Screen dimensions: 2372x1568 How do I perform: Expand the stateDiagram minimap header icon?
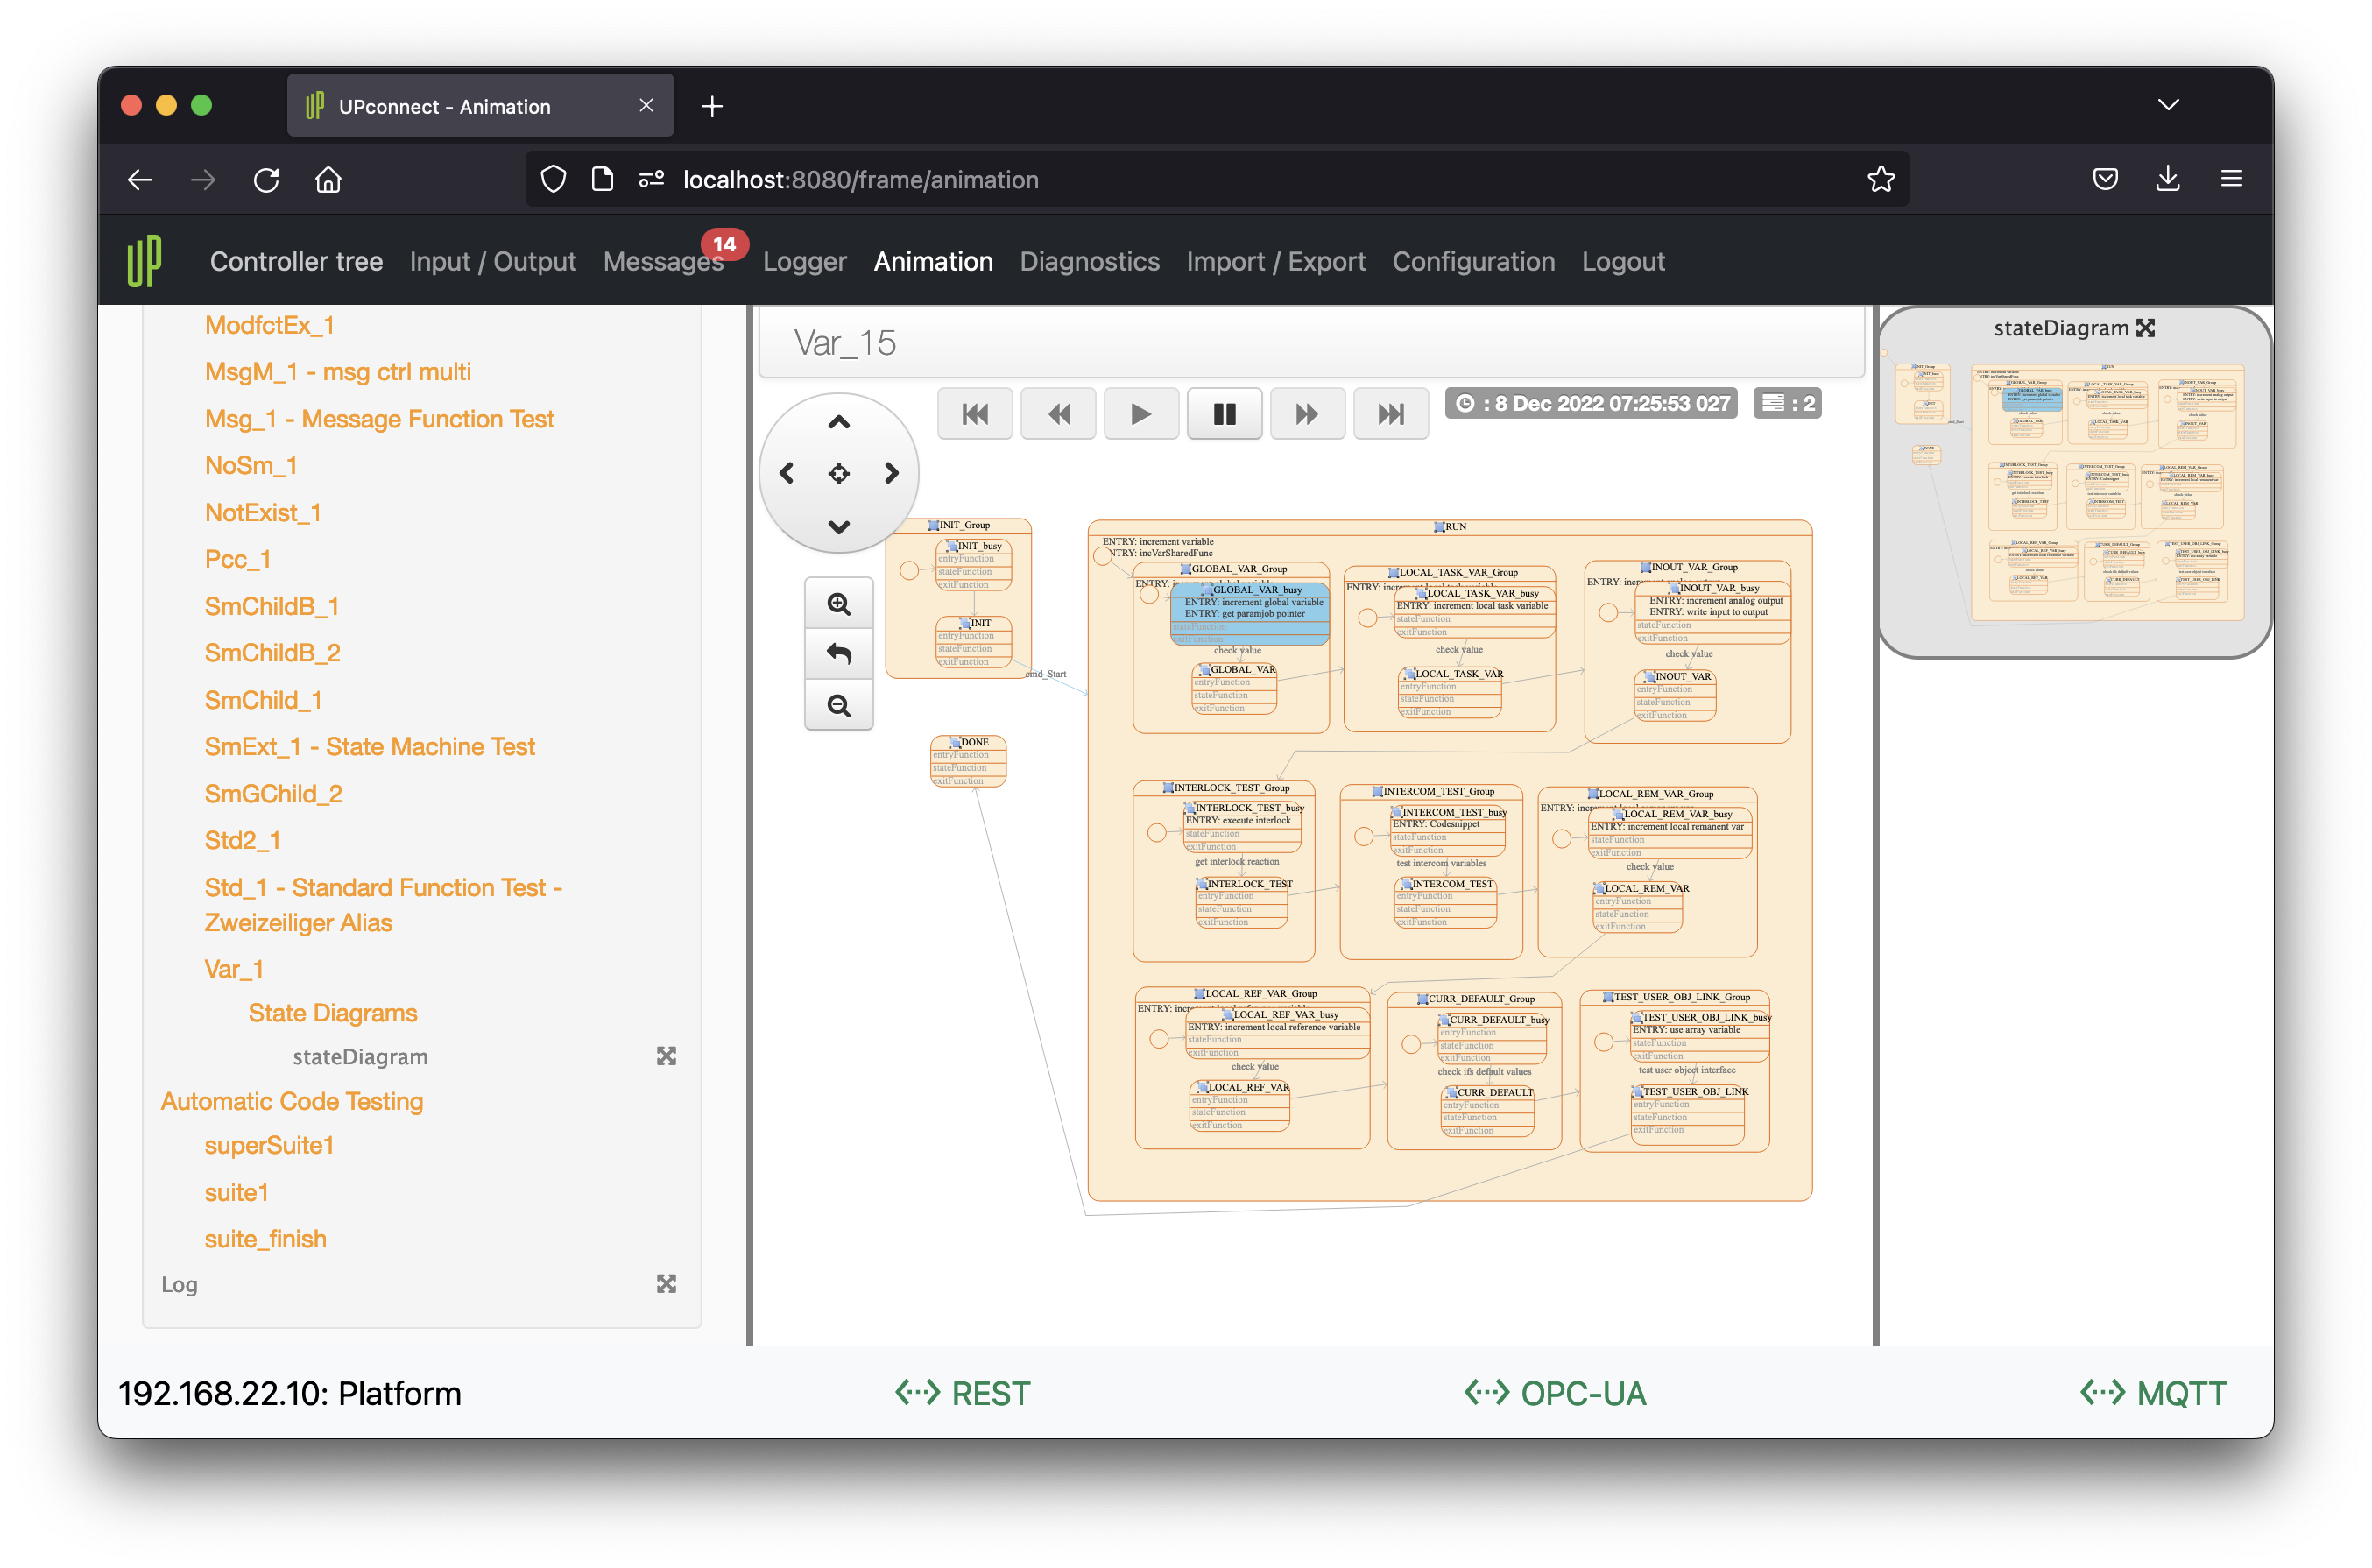2145,328
